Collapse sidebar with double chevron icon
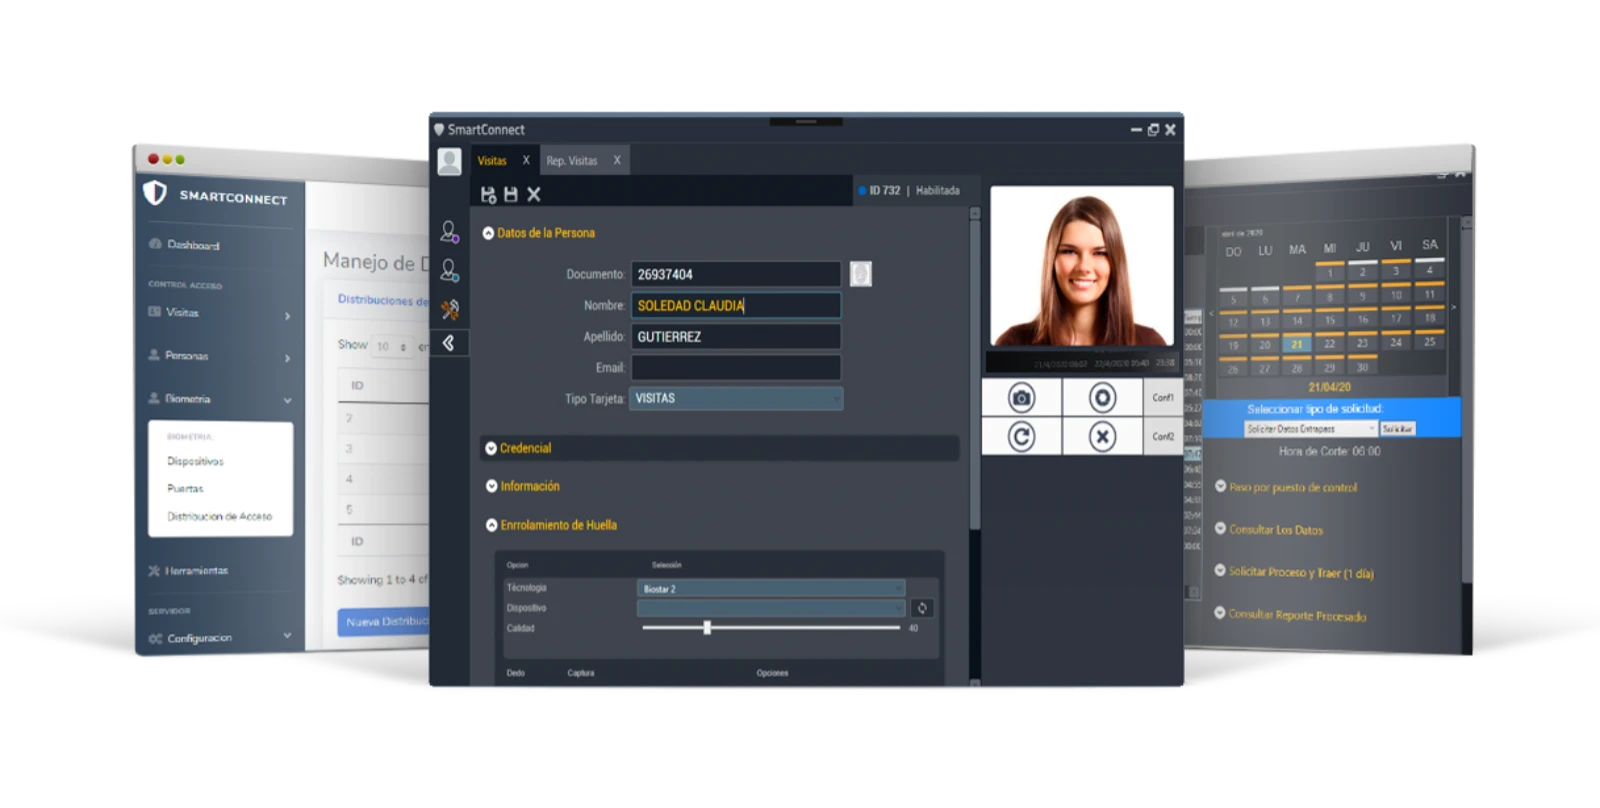Image resolution: width=1600 pixels, height=808 pixels. click(x=449, y=343)
